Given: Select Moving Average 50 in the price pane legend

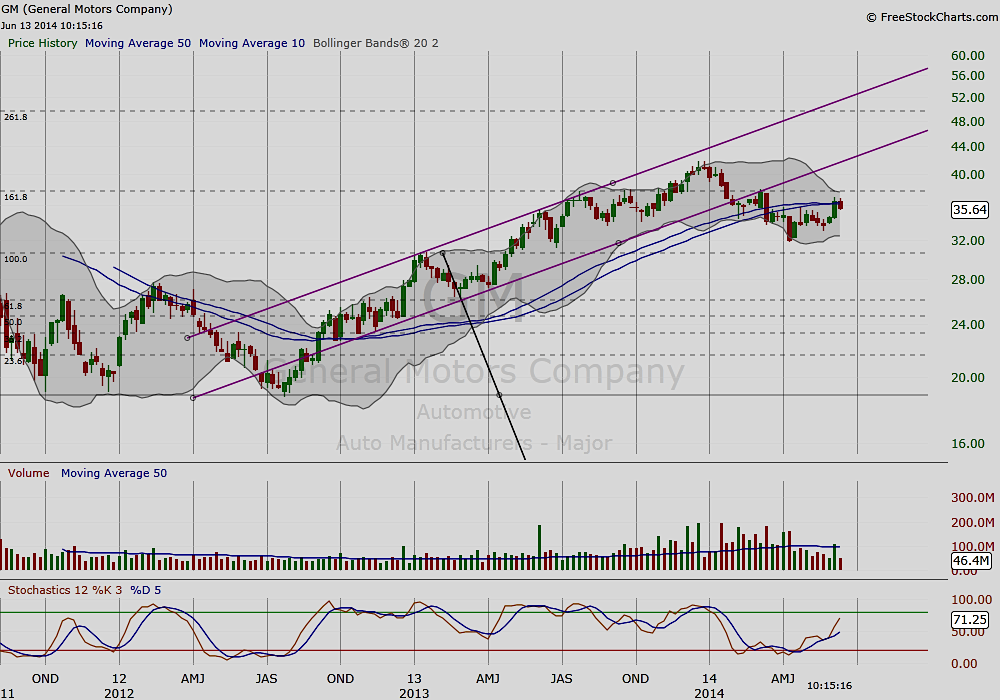Looking at the screenshot, I should (138, 43).
